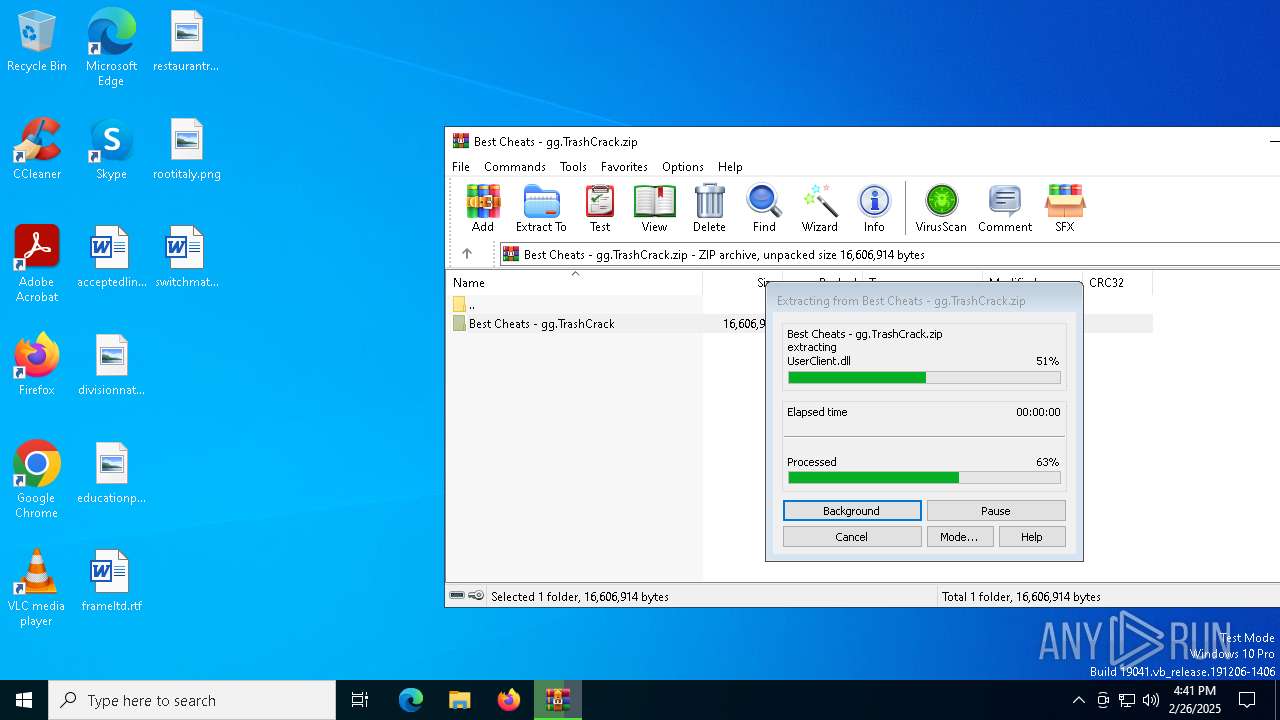This screenshot has width=1280, height=720.
Task: Select Adobe Acrobat desktop shortcut
Action: pos(37,264)
